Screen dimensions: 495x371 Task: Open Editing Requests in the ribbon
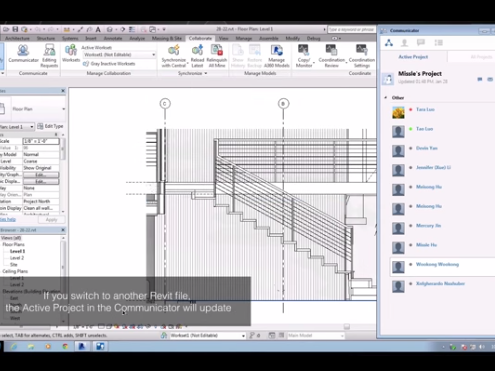click(49, 55)
